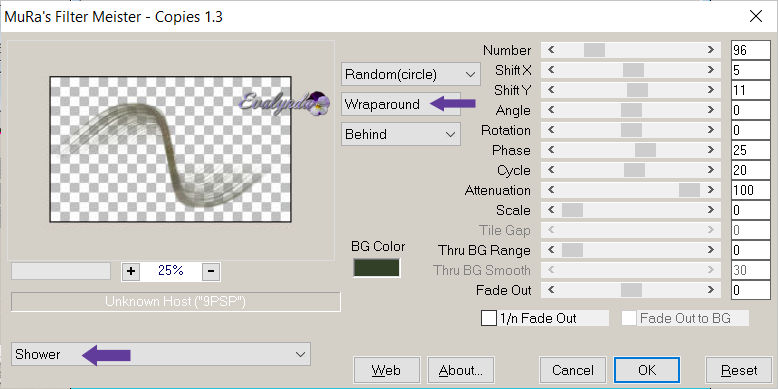Click the Number value field showing 96
The image size is (778, 389).
coord(751,50)
